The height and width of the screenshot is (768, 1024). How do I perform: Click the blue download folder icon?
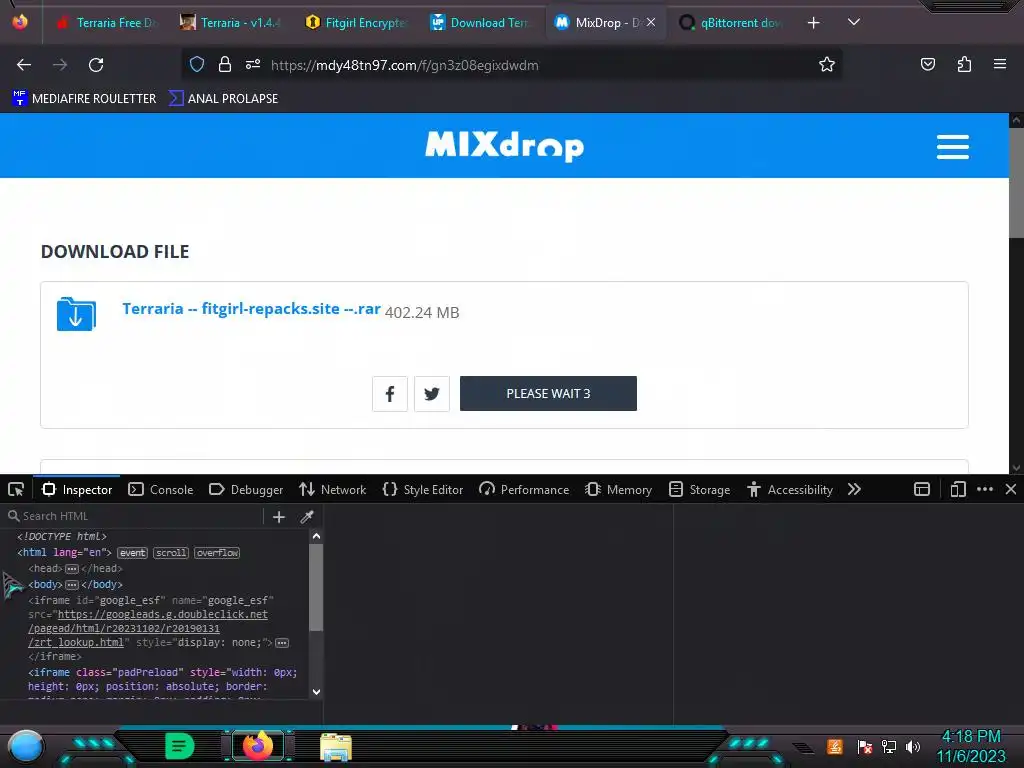pyautogui.click(x=76, y=314)
